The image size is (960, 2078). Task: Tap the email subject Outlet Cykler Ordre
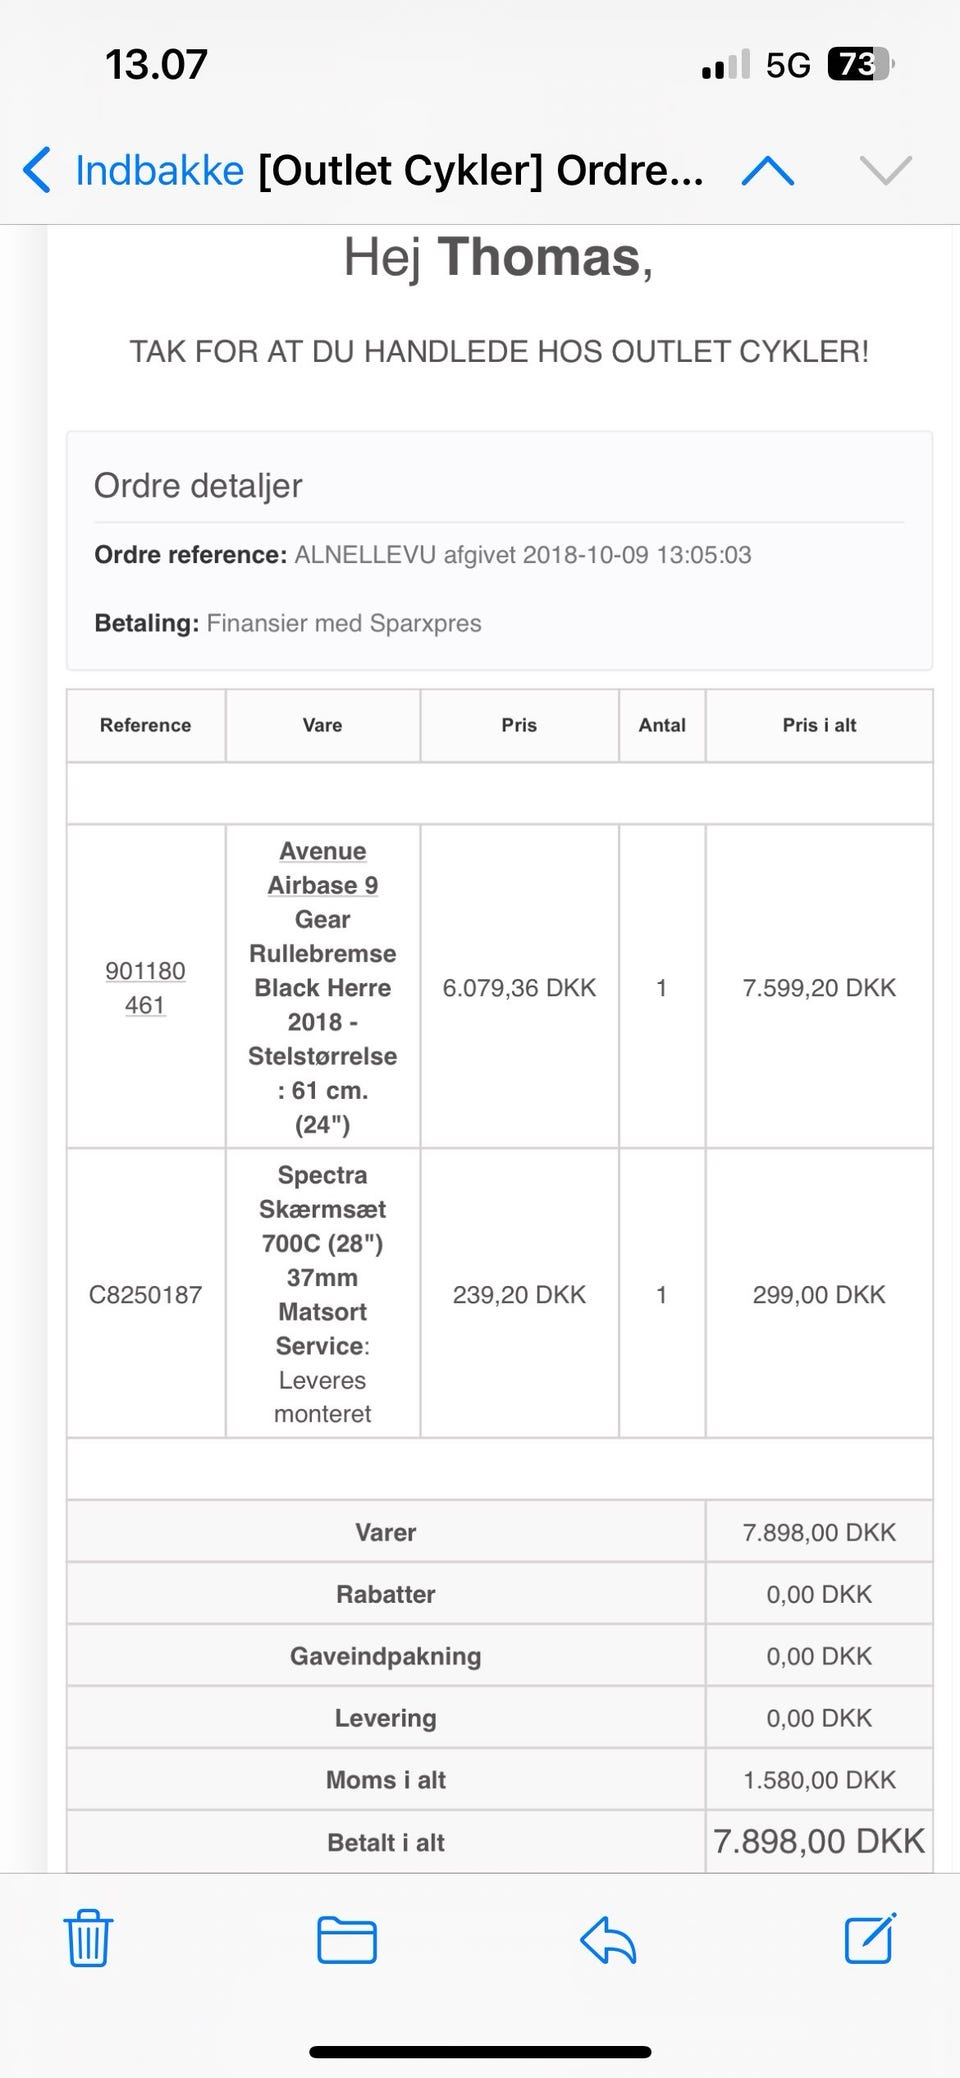click(480, 171)
